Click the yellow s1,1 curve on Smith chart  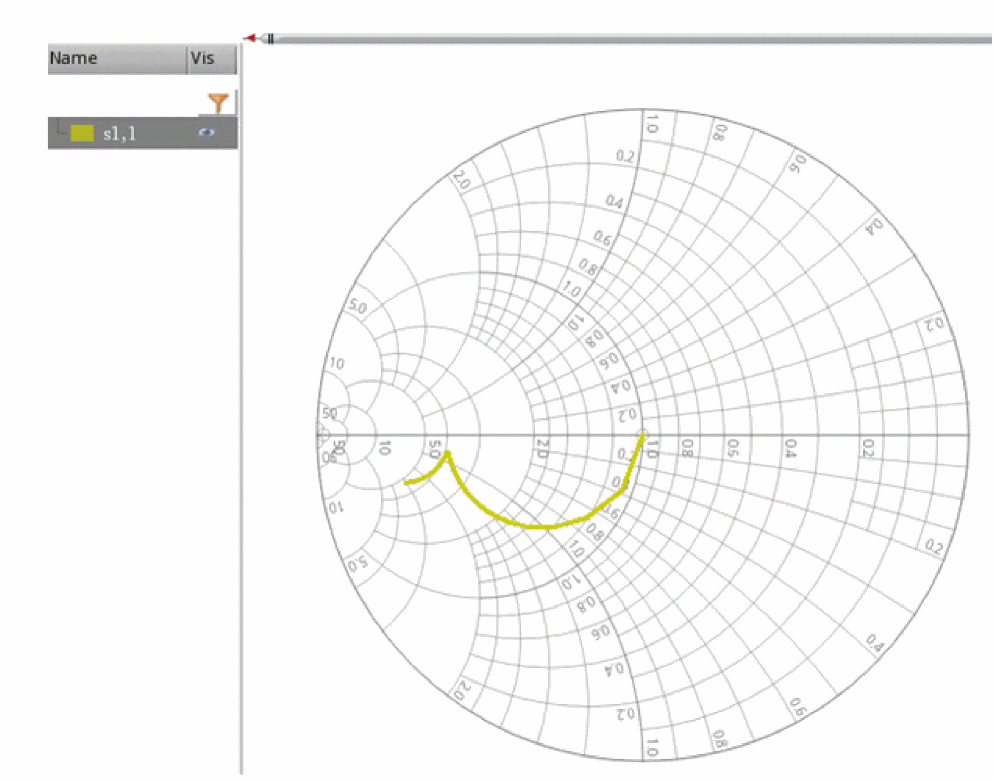[x=540, y=526]
